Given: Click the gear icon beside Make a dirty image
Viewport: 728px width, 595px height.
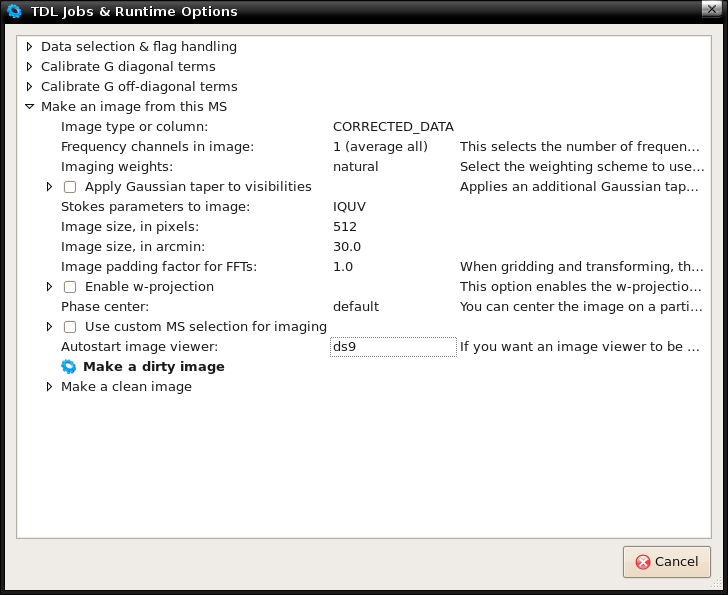Looking at the screenshot, I should tap(68, 367).
